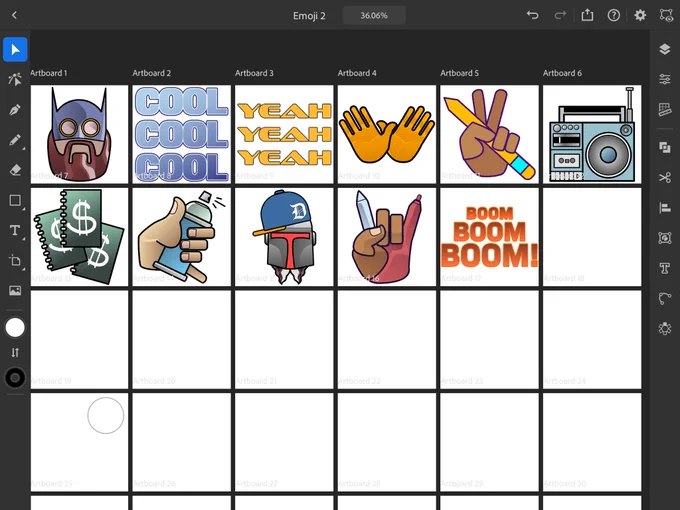Open the Settings gear
The image size is (680, 510).
(640, 16)
